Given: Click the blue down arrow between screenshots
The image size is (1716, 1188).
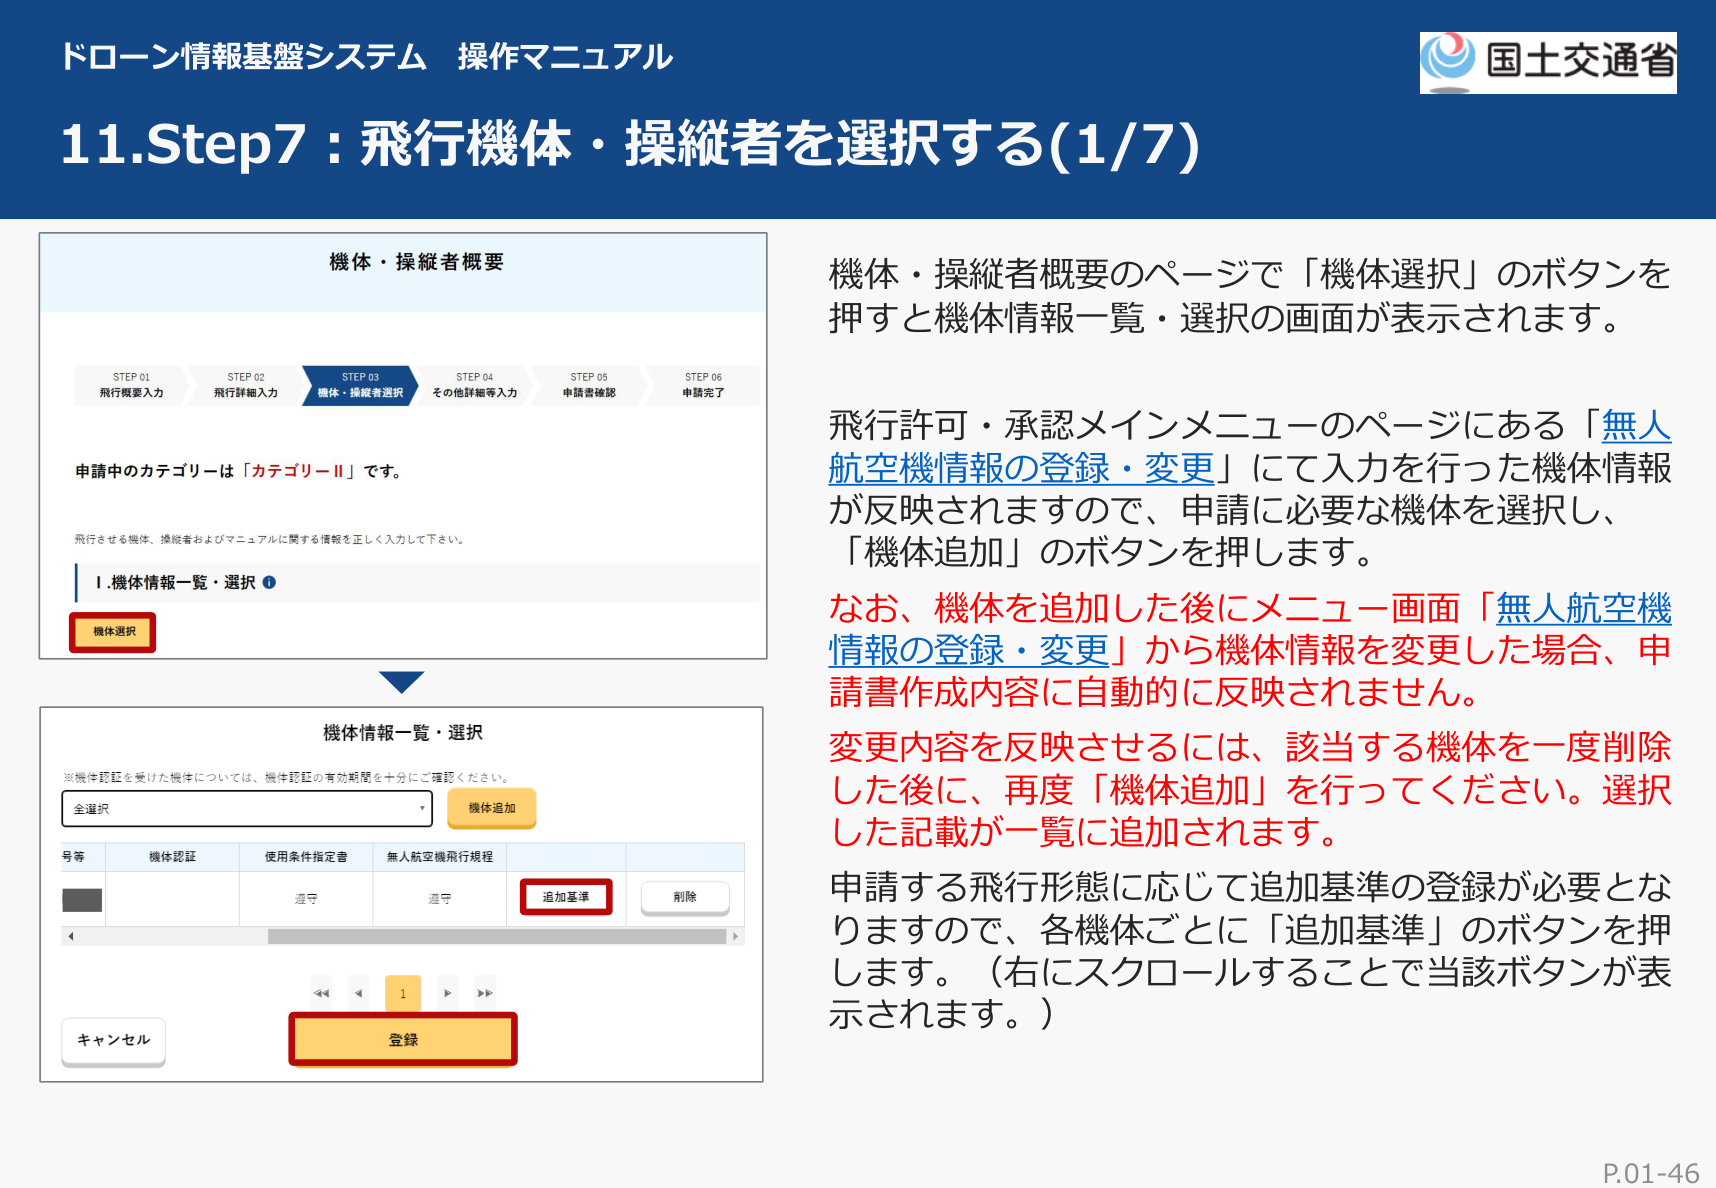Looking at the screenshot, I should (x=402, y=682).
